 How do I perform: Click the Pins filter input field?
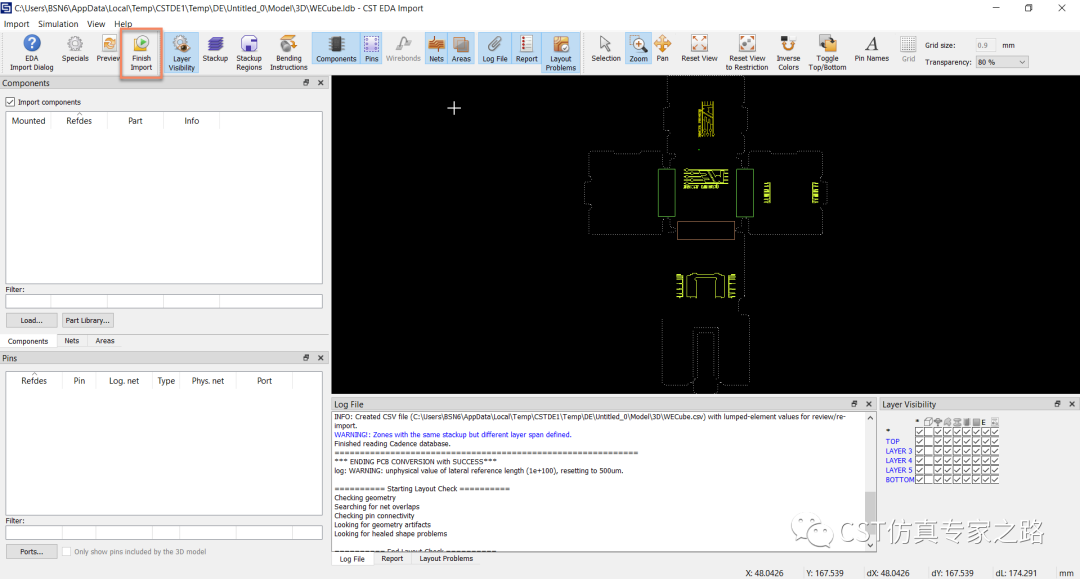[164, 532]
